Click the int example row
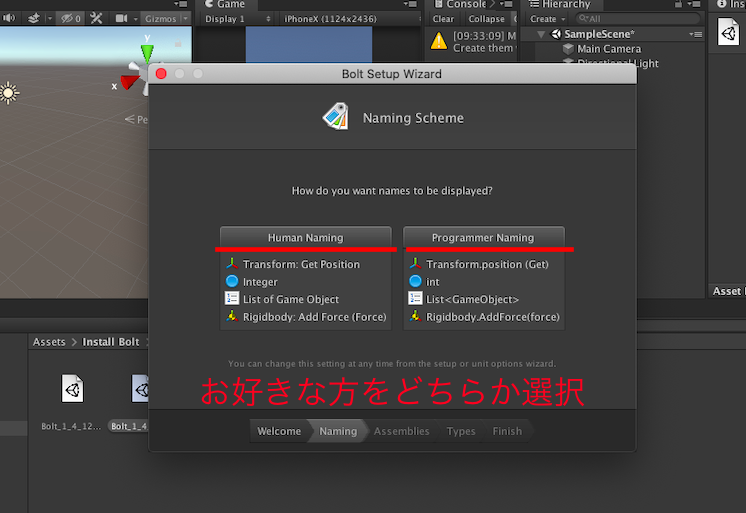The height and width of the screenshot is (513, 746). click(424, 282)
